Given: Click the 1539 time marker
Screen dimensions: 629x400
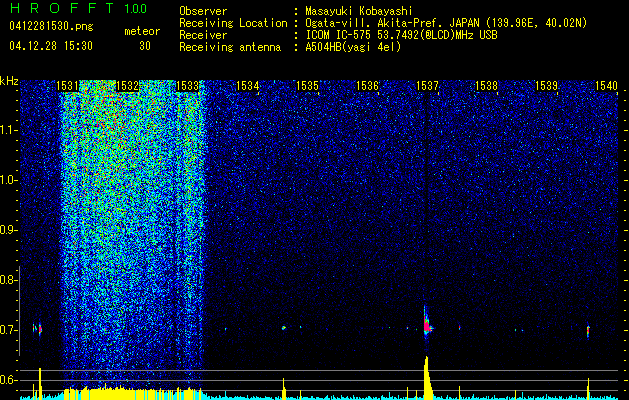Looking at the screenshot, I should click(547, 86).
